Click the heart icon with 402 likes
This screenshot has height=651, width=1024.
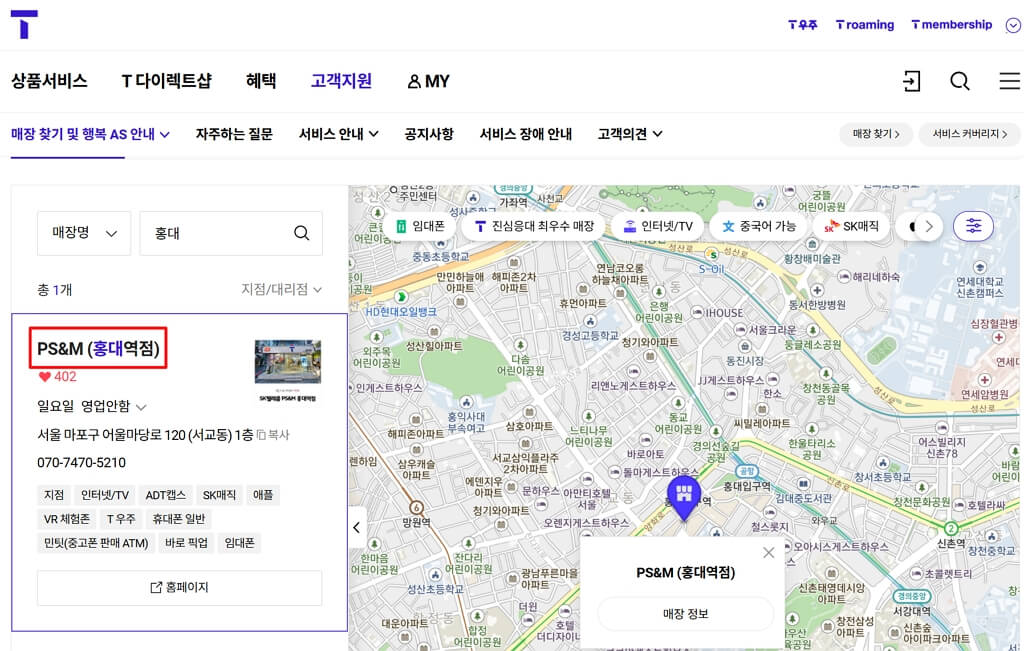(x=44, y=377)
